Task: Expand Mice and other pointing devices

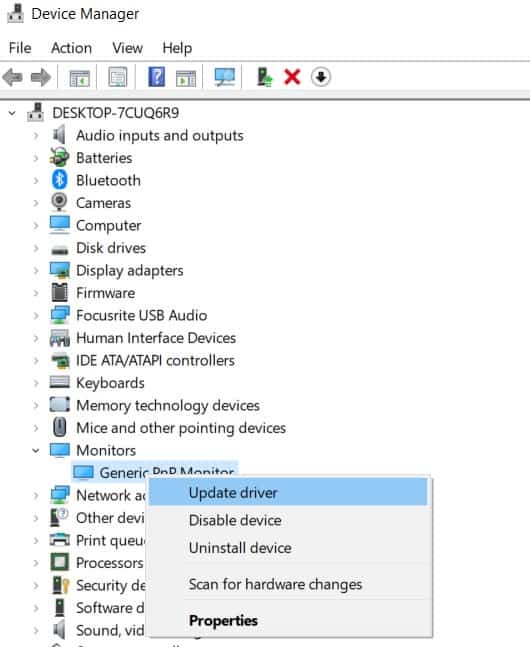Action: [36, 428]
